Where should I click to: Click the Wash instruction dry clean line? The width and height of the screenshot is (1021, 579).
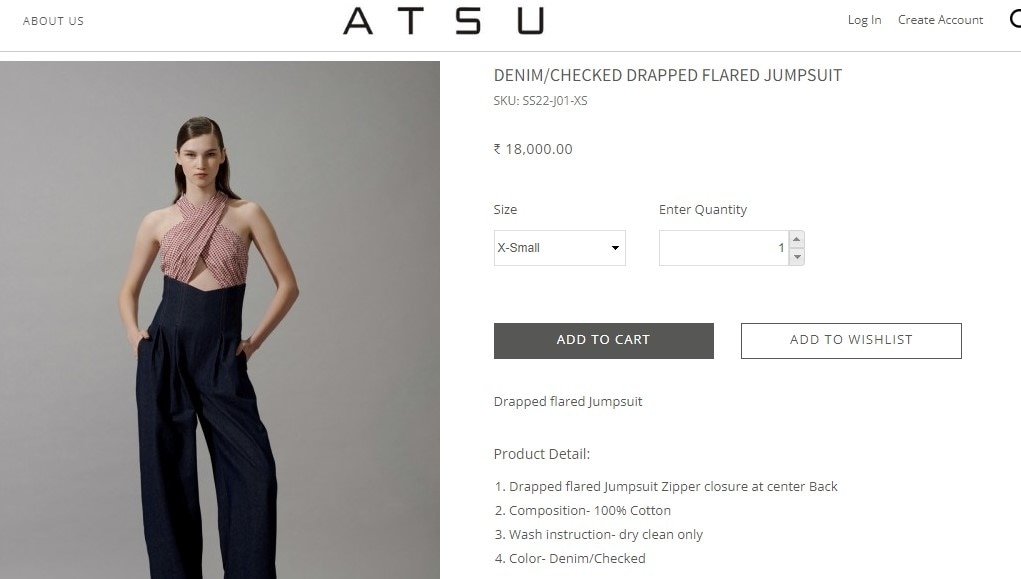tap(598, 535)
